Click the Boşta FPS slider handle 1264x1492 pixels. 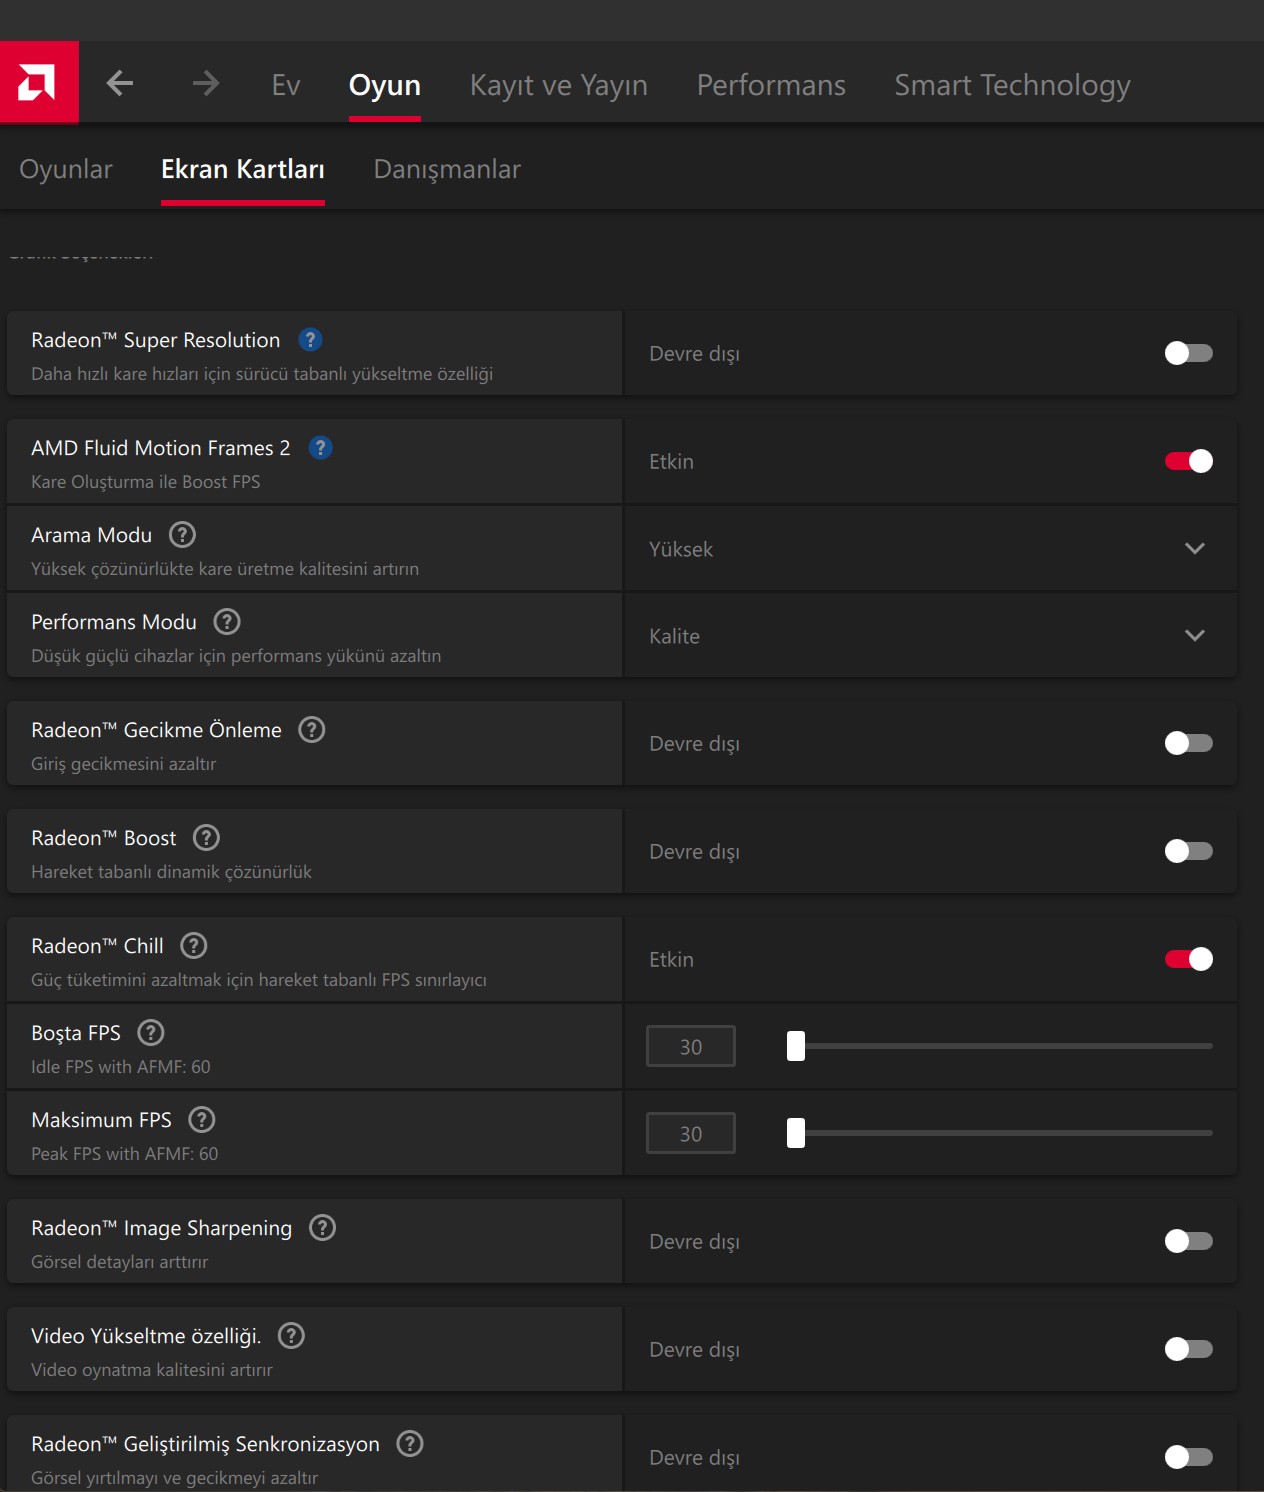click(x=796, y=1046)
